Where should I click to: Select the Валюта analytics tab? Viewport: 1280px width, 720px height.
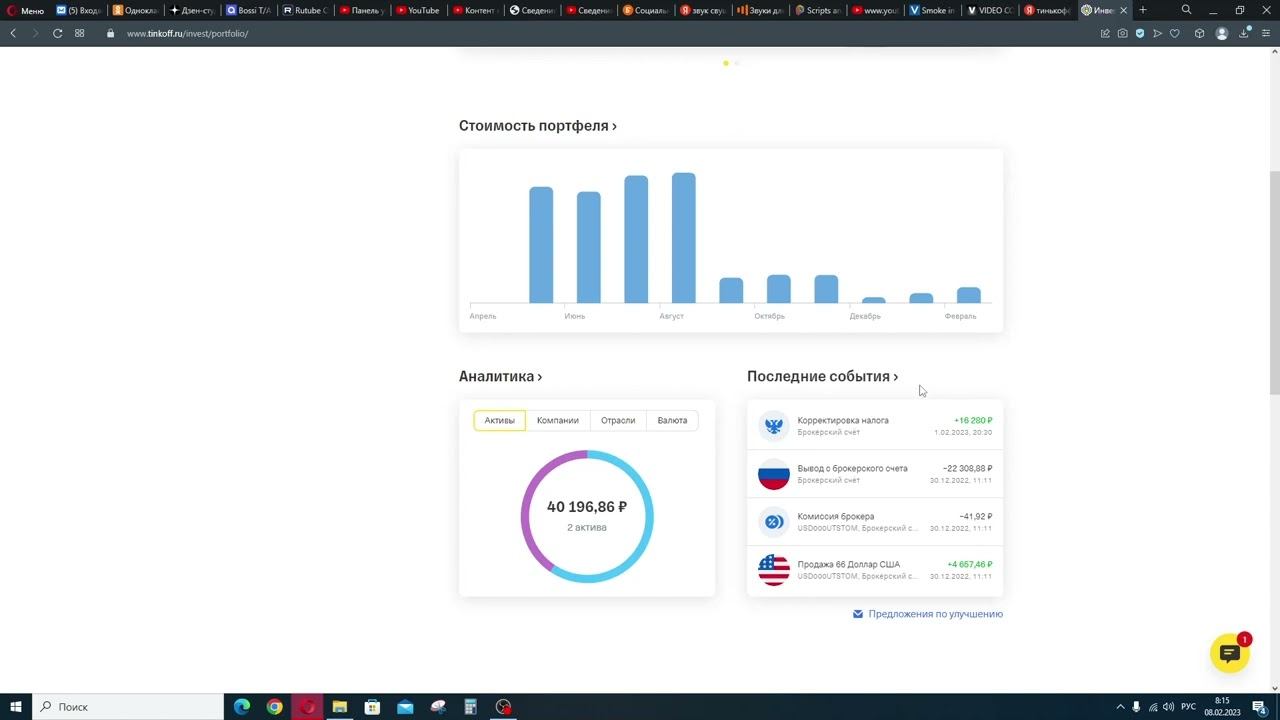672,420
